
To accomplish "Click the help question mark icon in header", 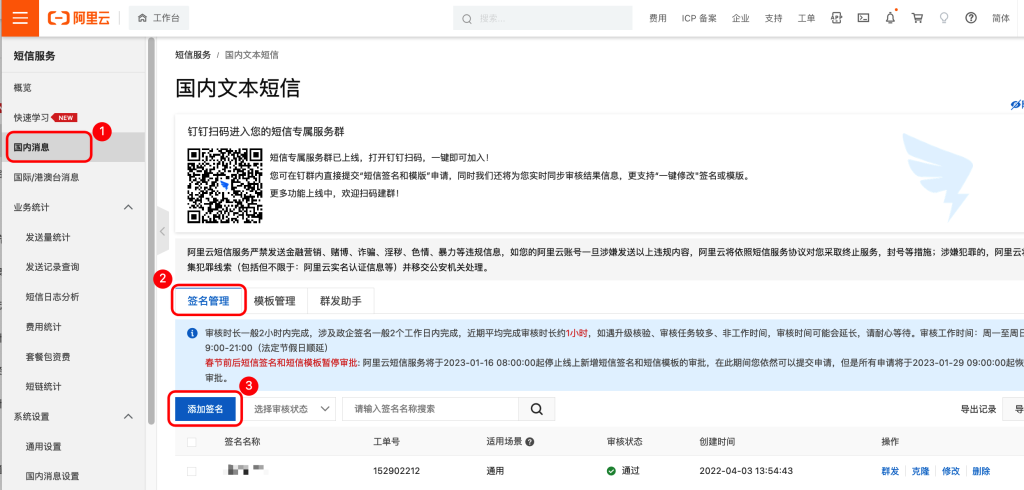I will click(970, 18).
